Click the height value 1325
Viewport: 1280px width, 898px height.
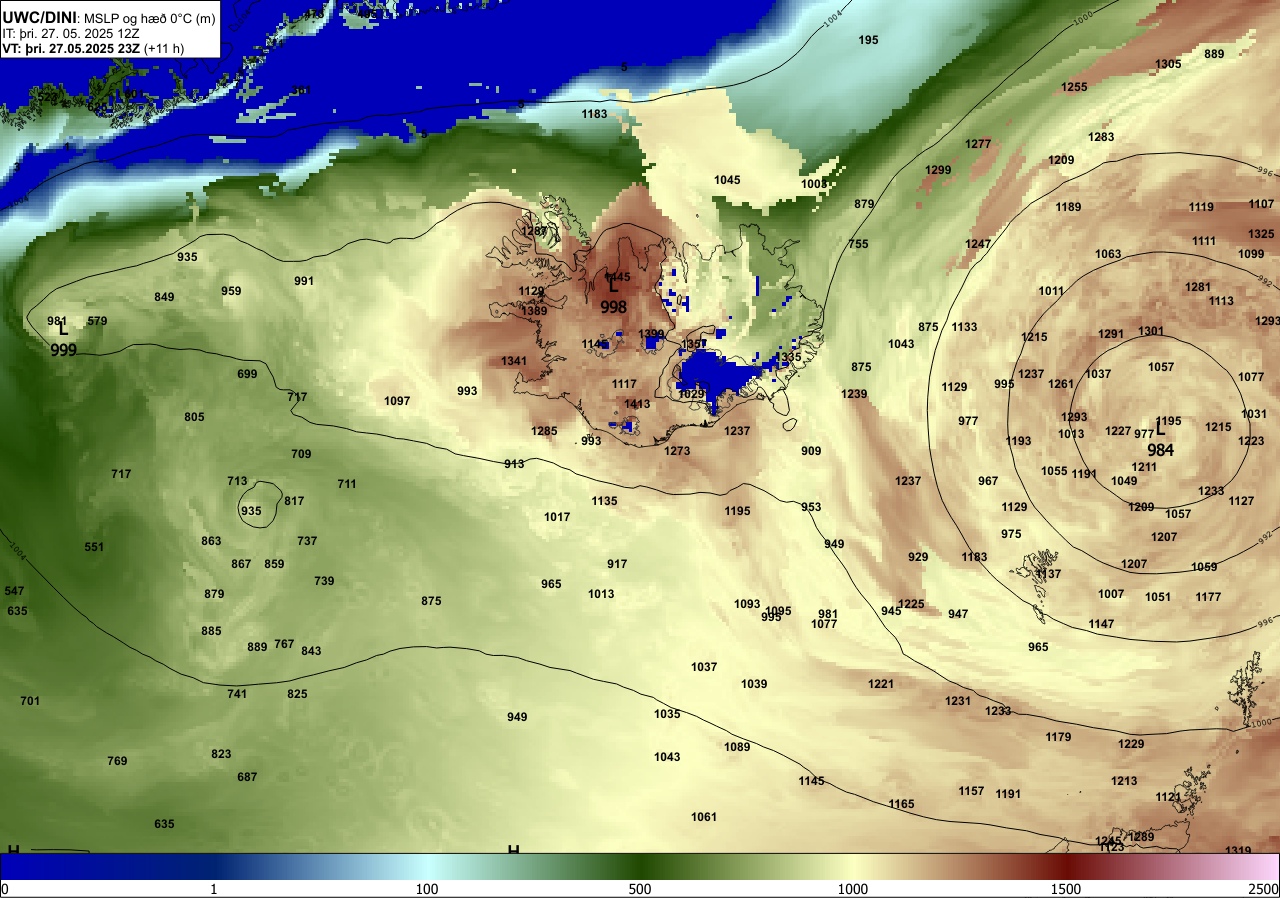pos(1261,234)
